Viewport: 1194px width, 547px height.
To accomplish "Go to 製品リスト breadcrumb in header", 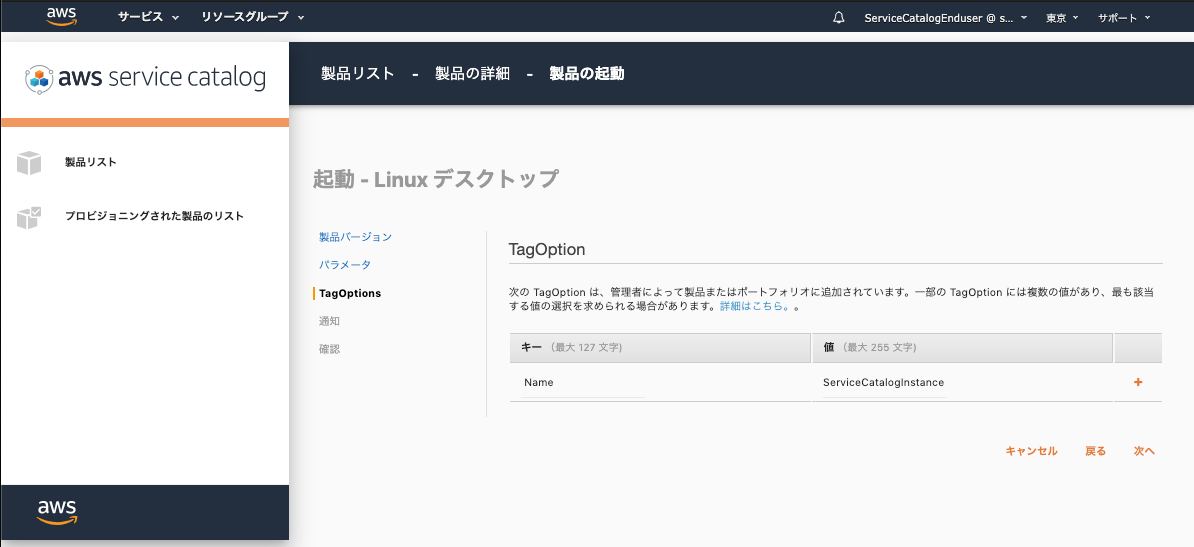I will tap(358, 74).
